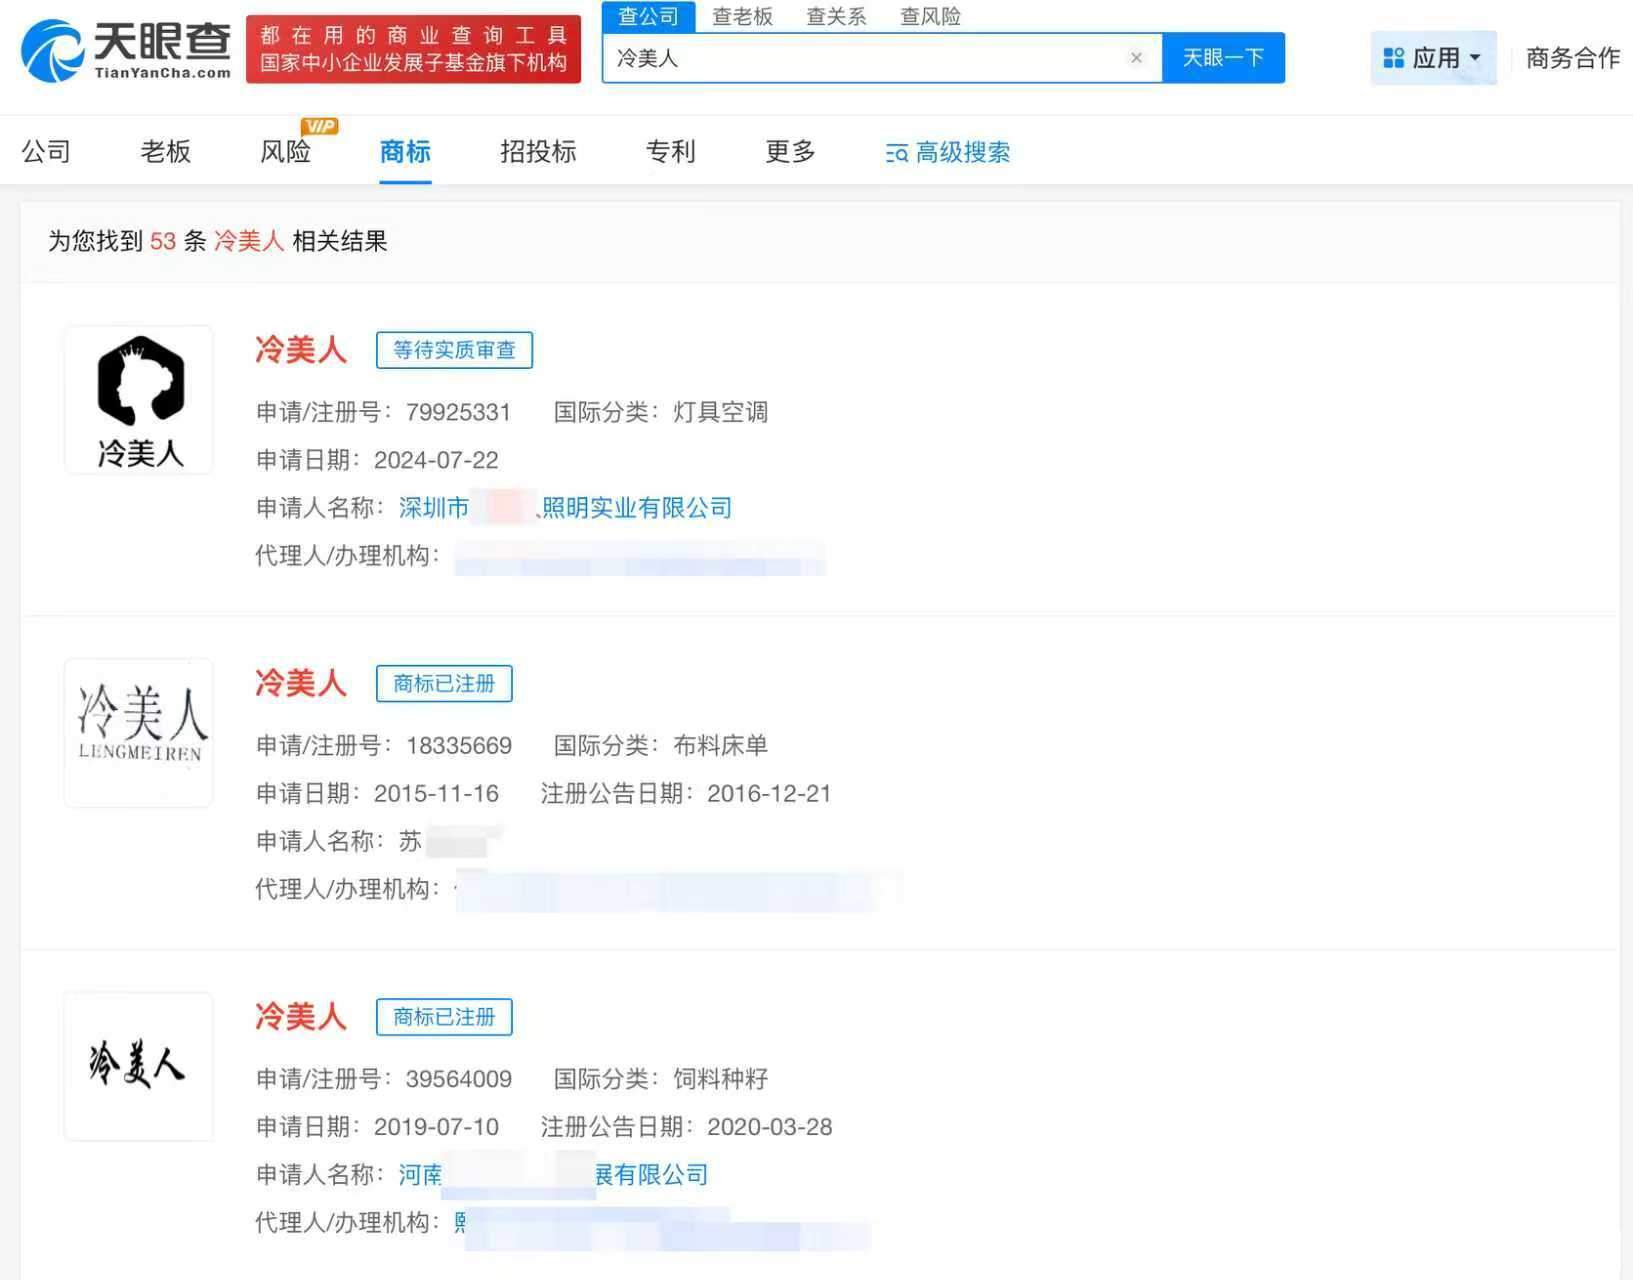Image resolution: width=1633 pixels, height=1280 pixels.
Task: Click the TianYanCha logo
Action: click(126, 50)
